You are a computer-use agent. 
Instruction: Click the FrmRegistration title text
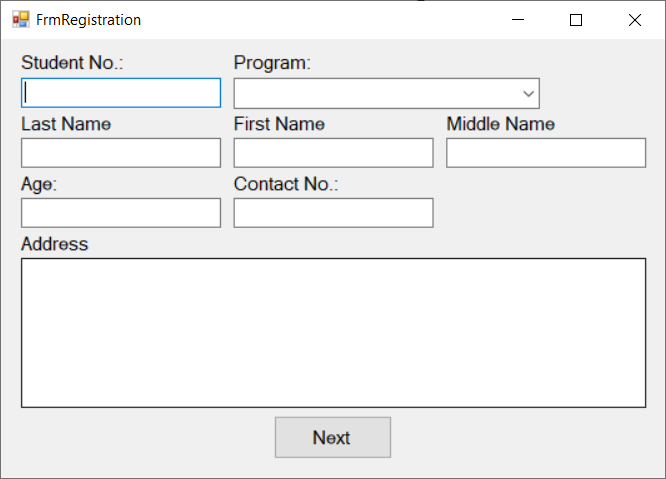tap(88, 20)
